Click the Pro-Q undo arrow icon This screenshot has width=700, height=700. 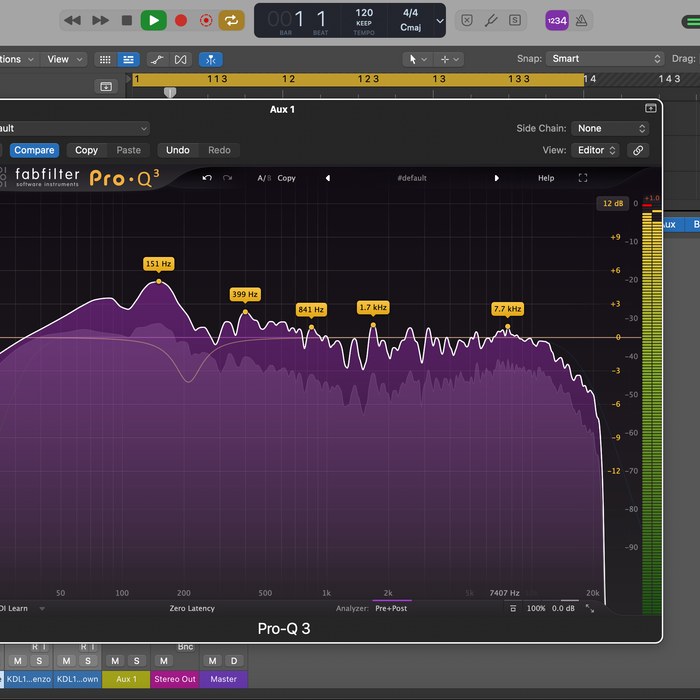pos(207,178)
